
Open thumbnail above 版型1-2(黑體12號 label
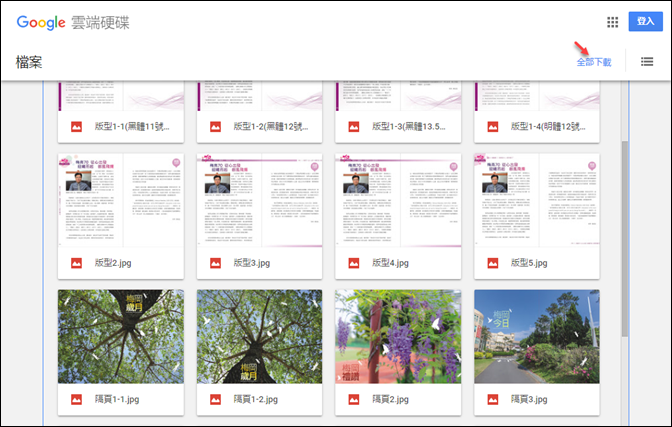pyautogui.click(x=259, y=96)
